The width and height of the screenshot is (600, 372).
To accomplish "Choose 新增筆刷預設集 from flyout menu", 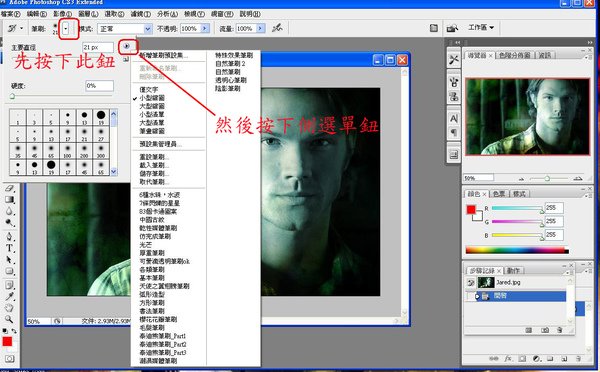I will pyautogui.click(x=163, y=55).
